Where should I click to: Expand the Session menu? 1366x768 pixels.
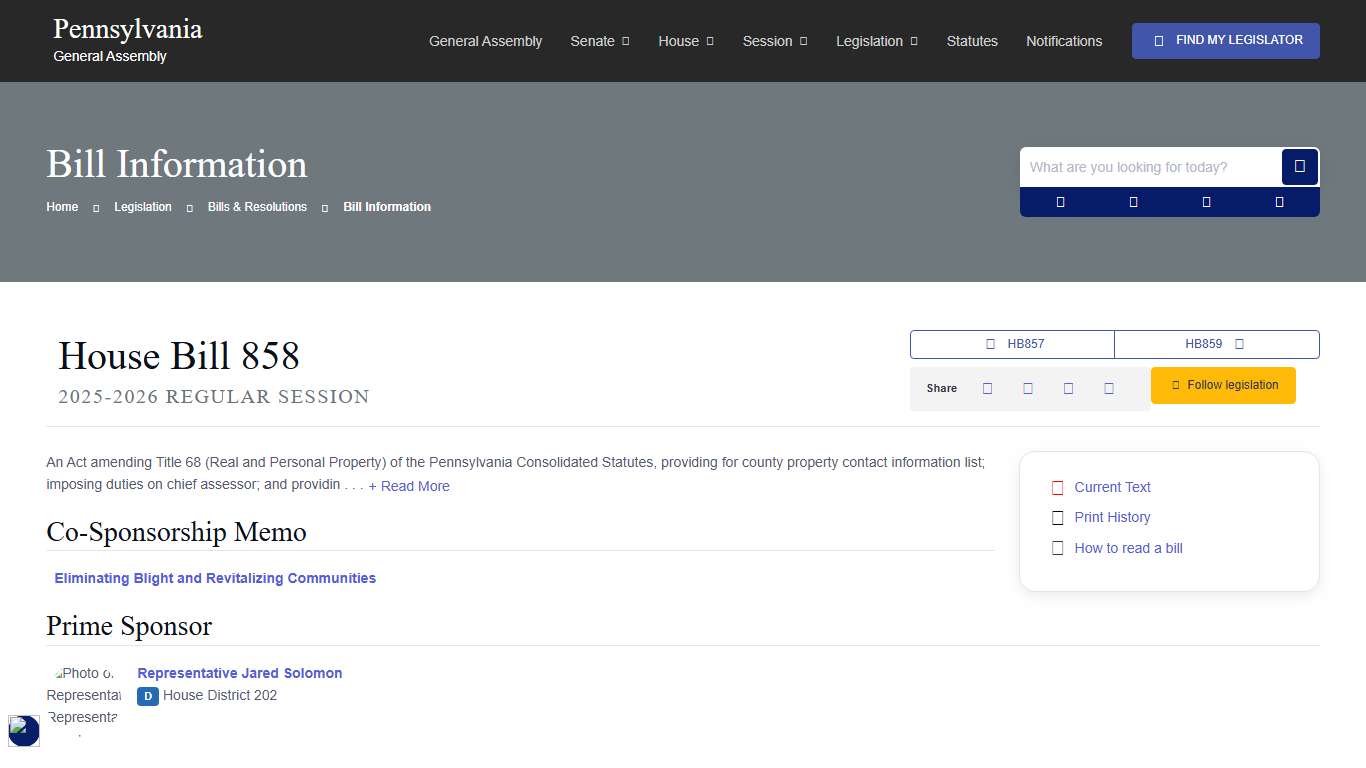pyautogui.click(x=774, y=41)
